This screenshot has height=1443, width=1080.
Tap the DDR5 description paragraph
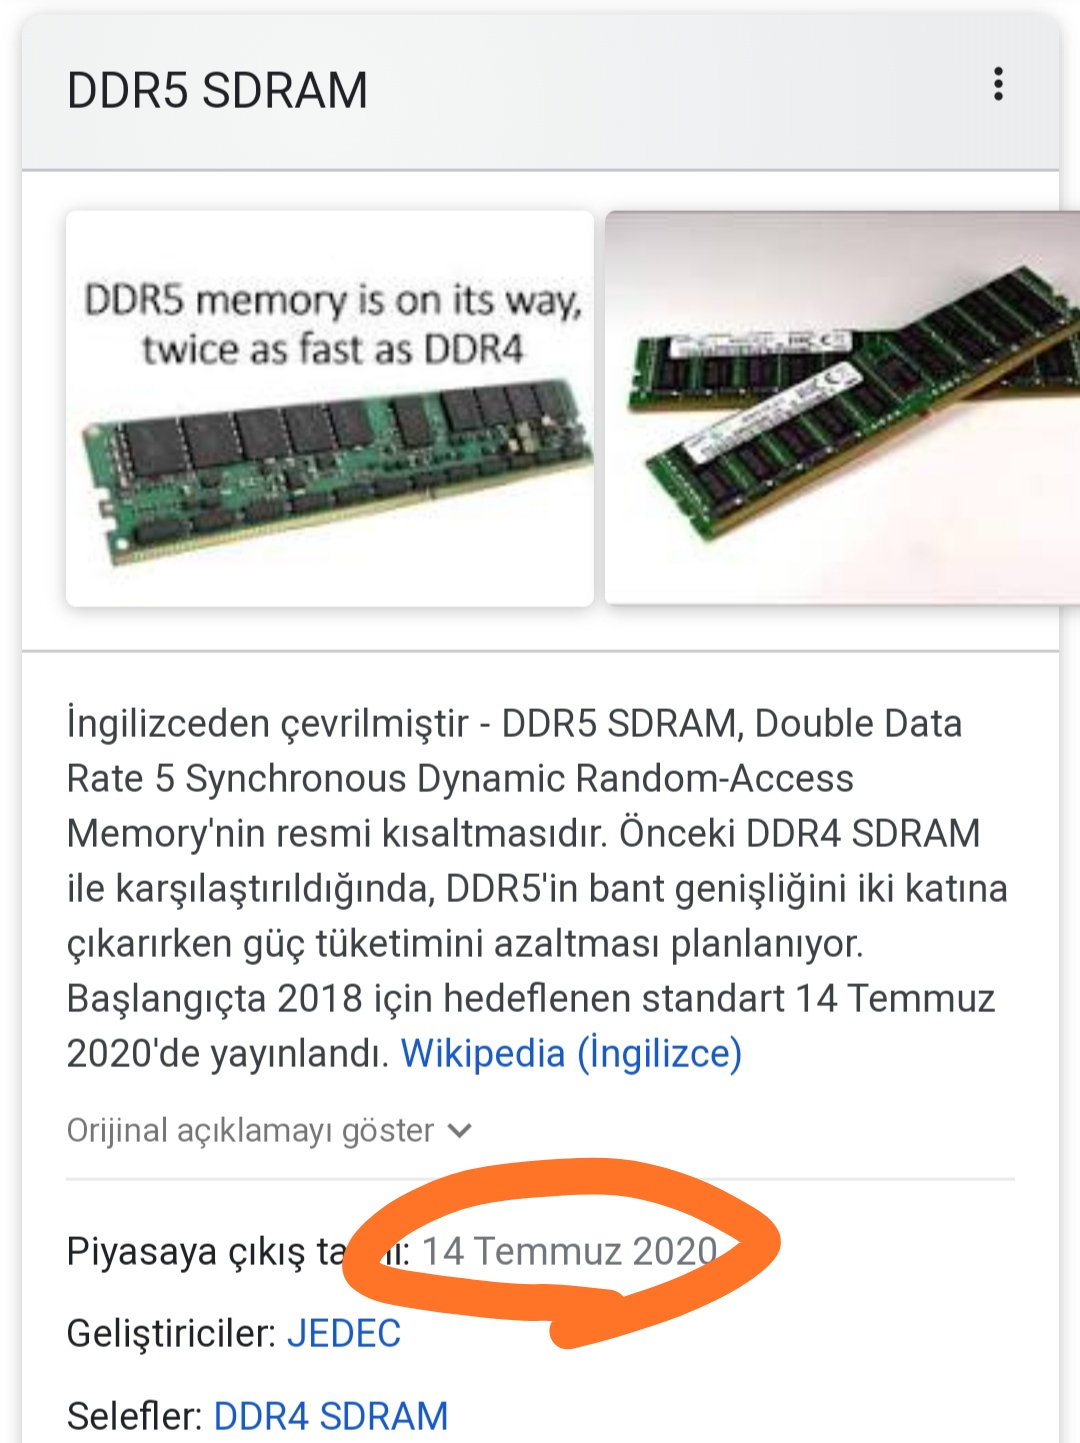click(538, 888)
